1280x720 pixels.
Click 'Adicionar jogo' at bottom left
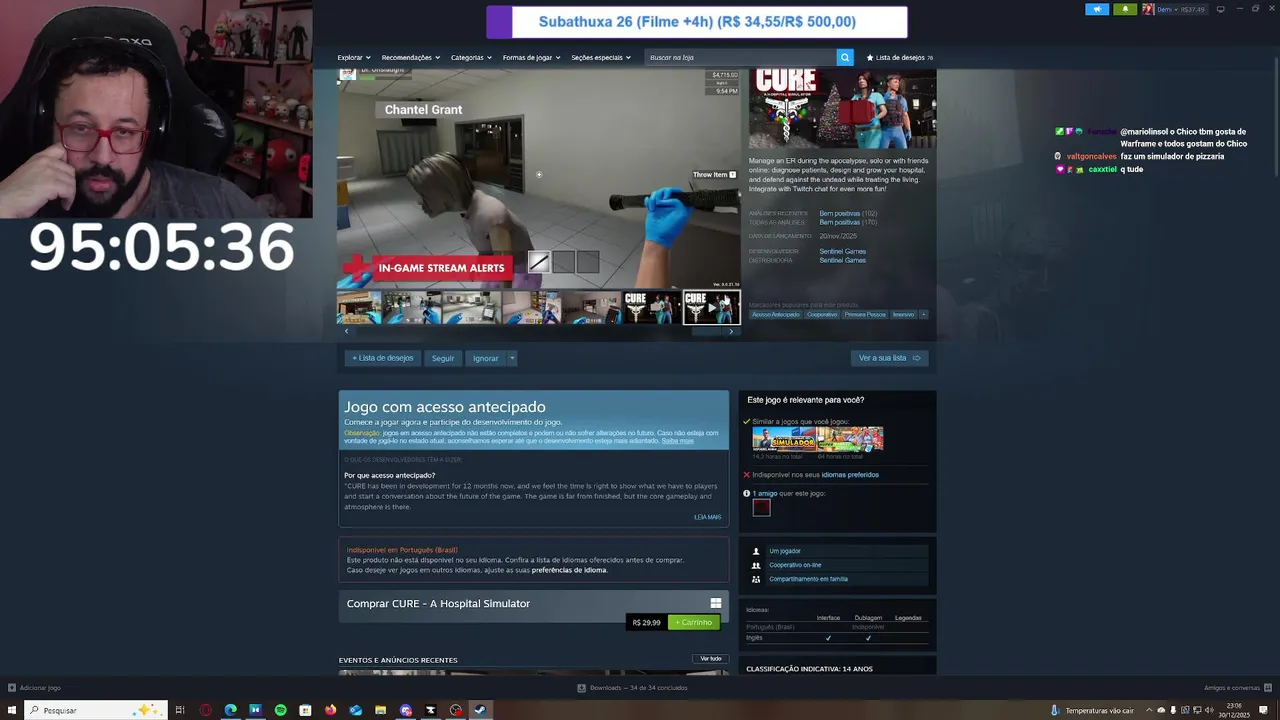pyautogui.click(x=34, y=688)
